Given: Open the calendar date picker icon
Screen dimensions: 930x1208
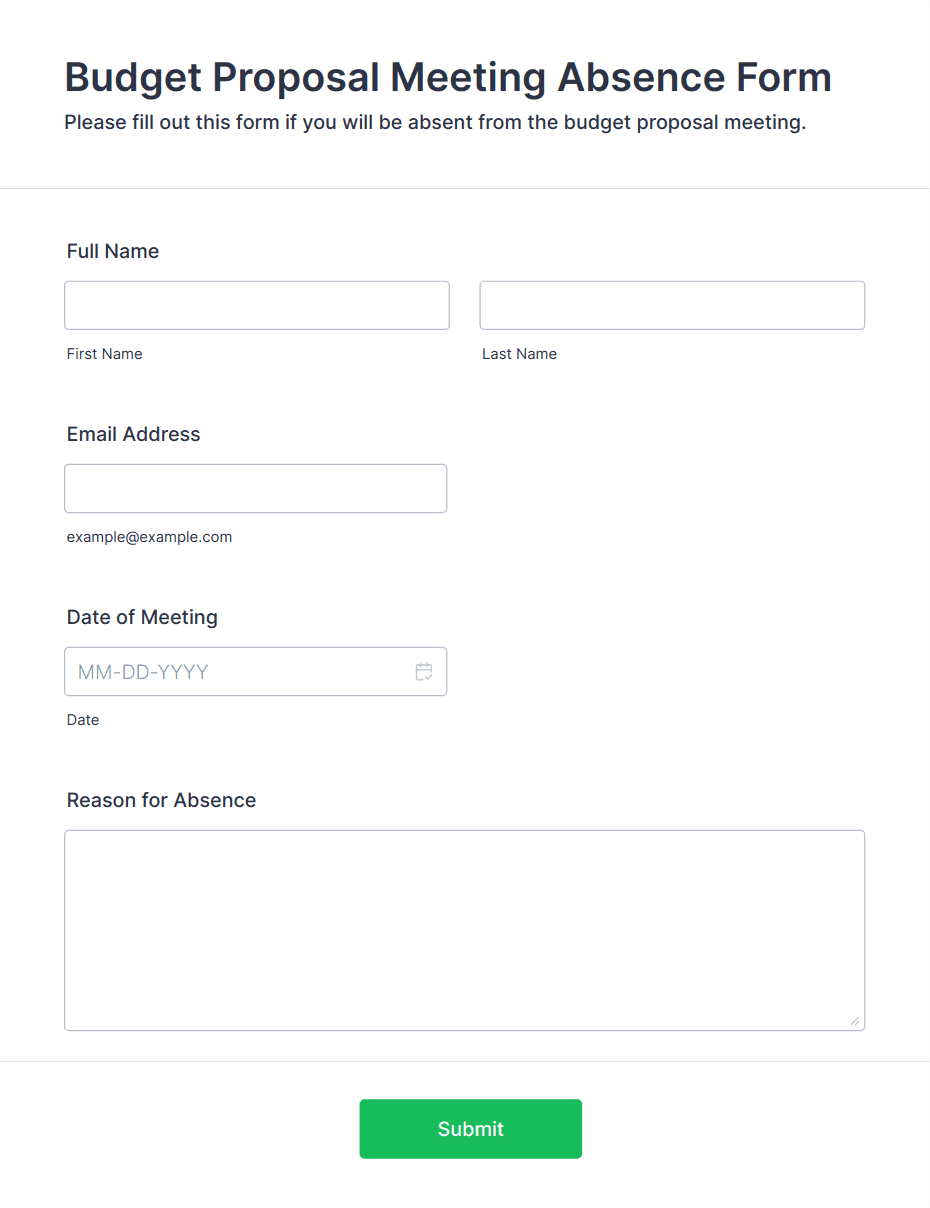Looking at the screenshot, I should (424, 672).
